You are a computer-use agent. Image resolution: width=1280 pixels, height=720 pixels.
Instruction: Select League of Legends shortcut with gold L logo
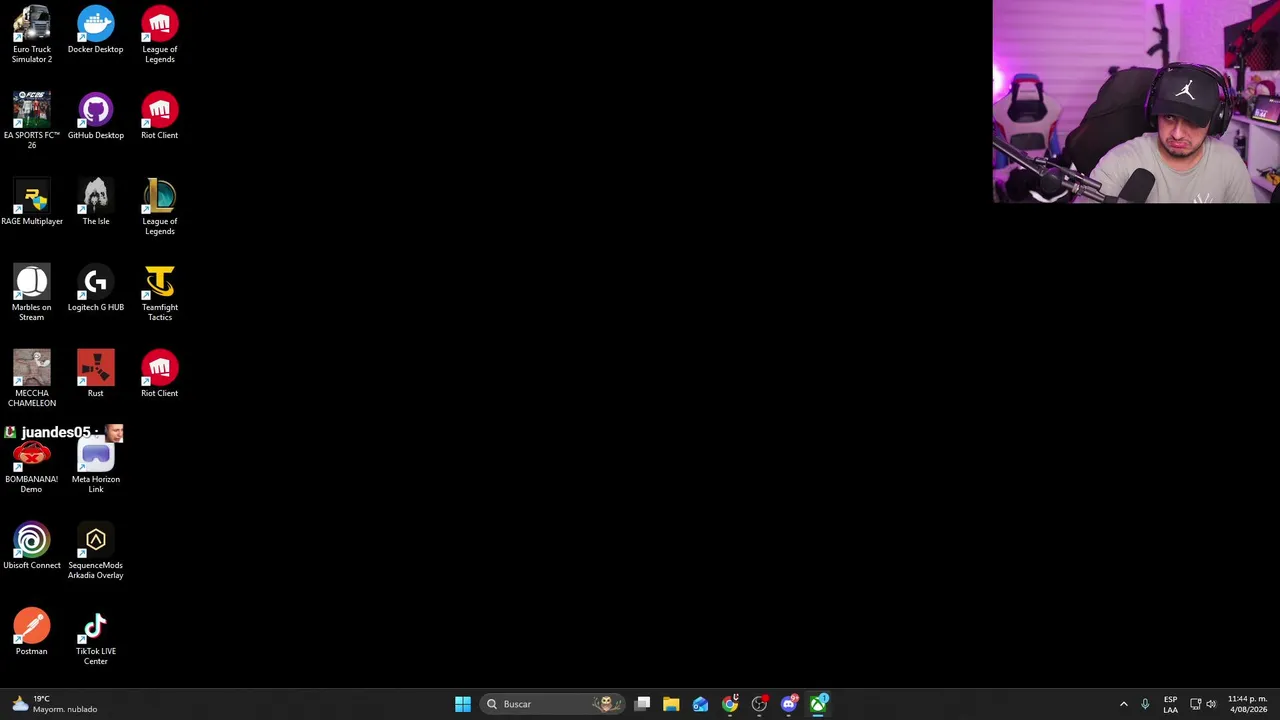pyautogui.click(x=160, y=207)
